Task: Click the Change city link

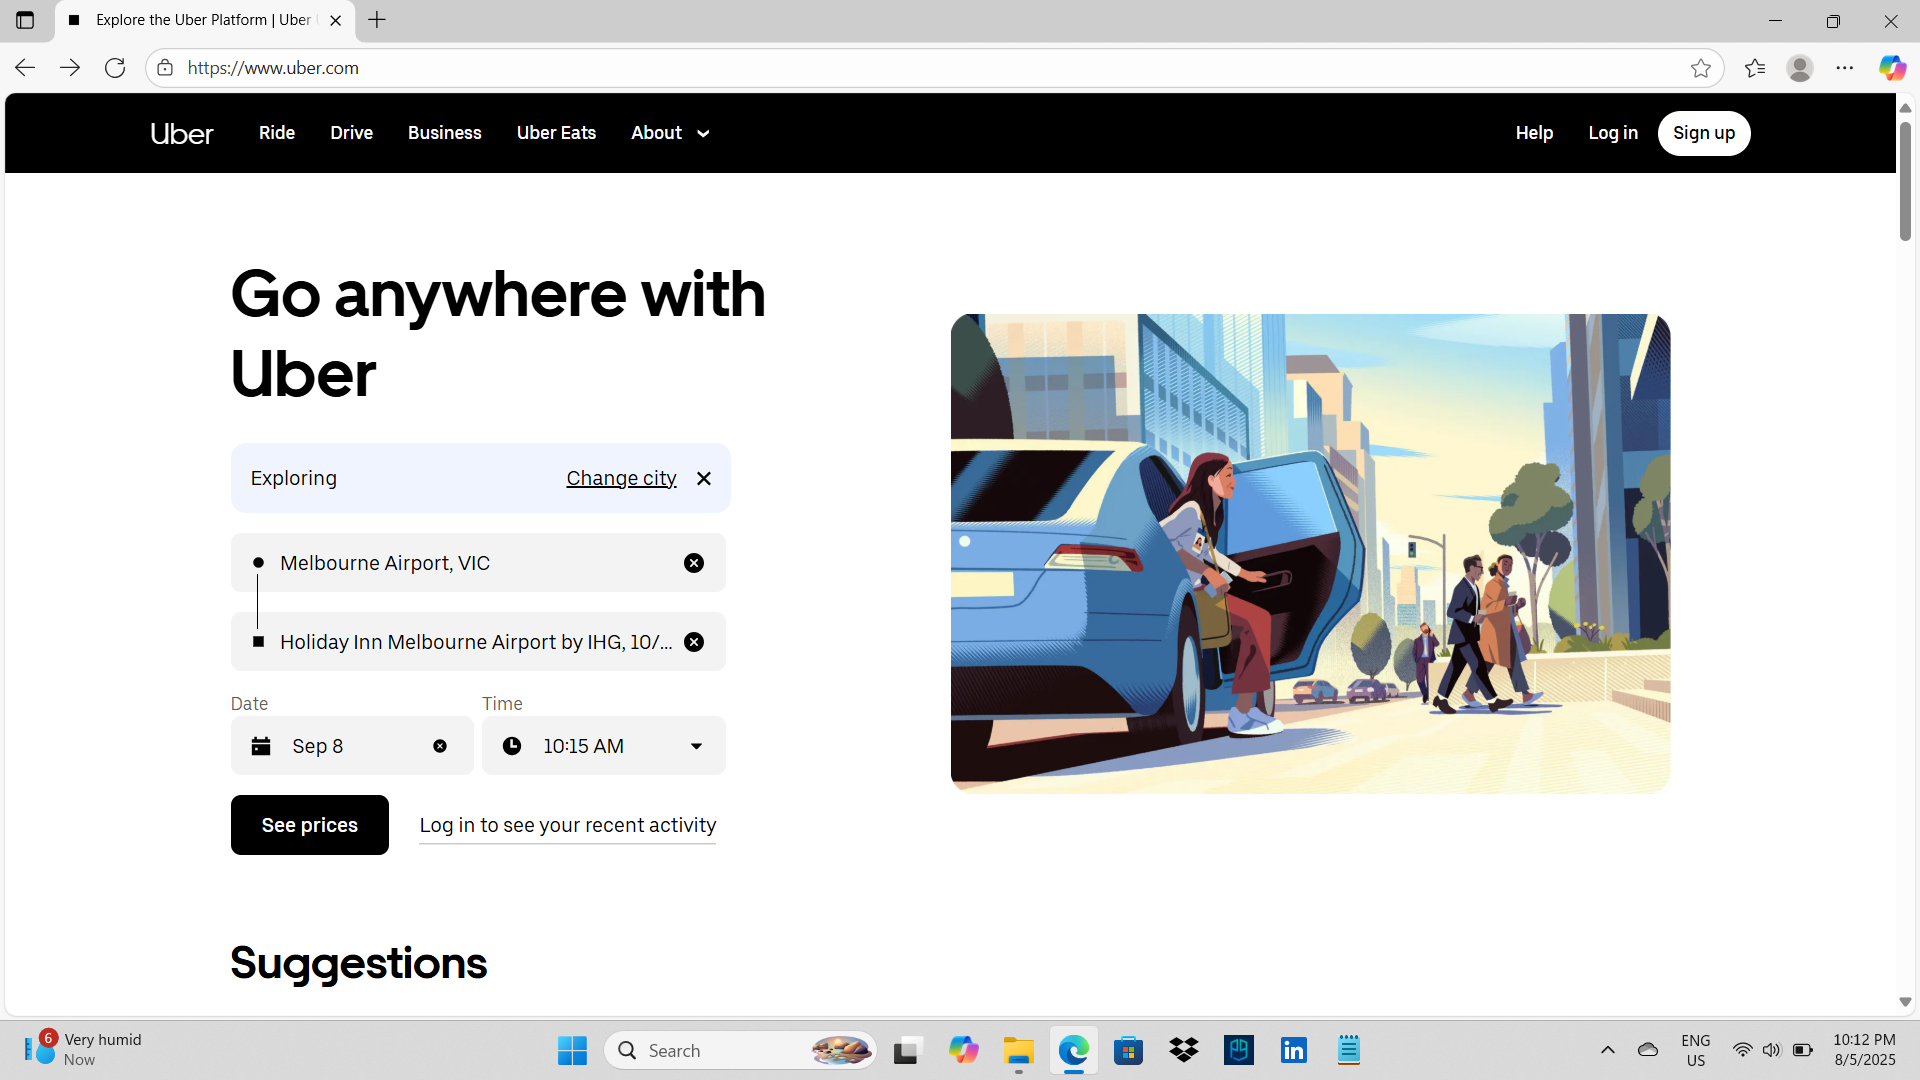Action: click(x=621, y=478)
